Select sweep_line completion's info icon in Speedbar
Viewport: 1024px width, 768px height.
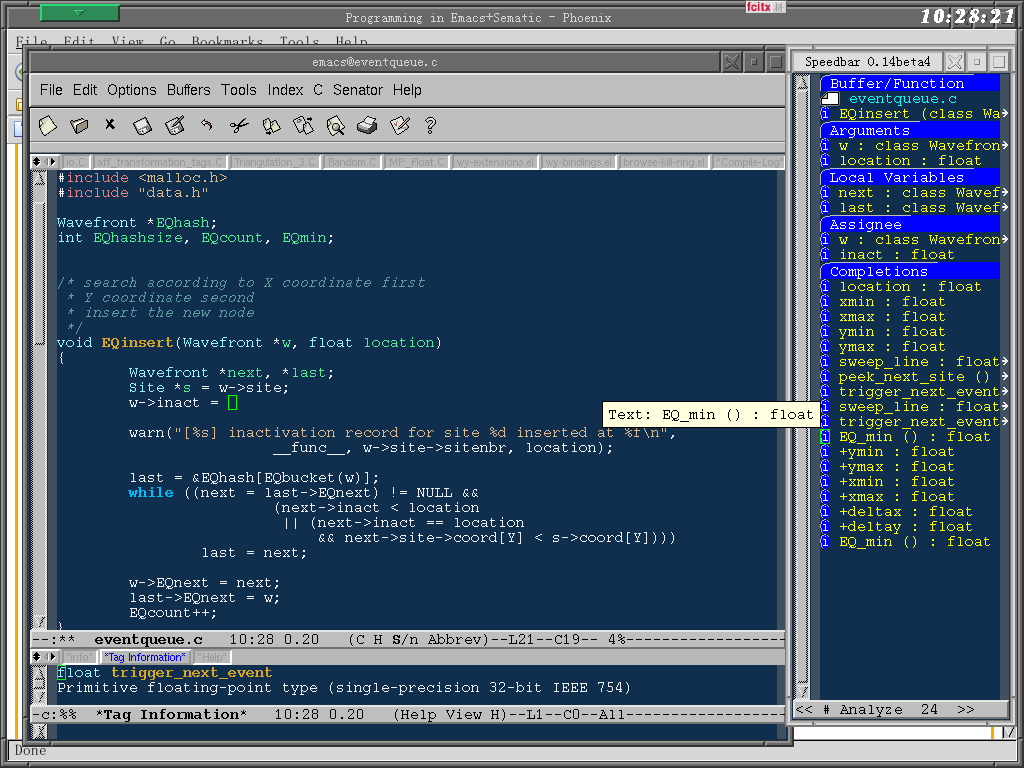pyautogui.click(x=825, y=362)
